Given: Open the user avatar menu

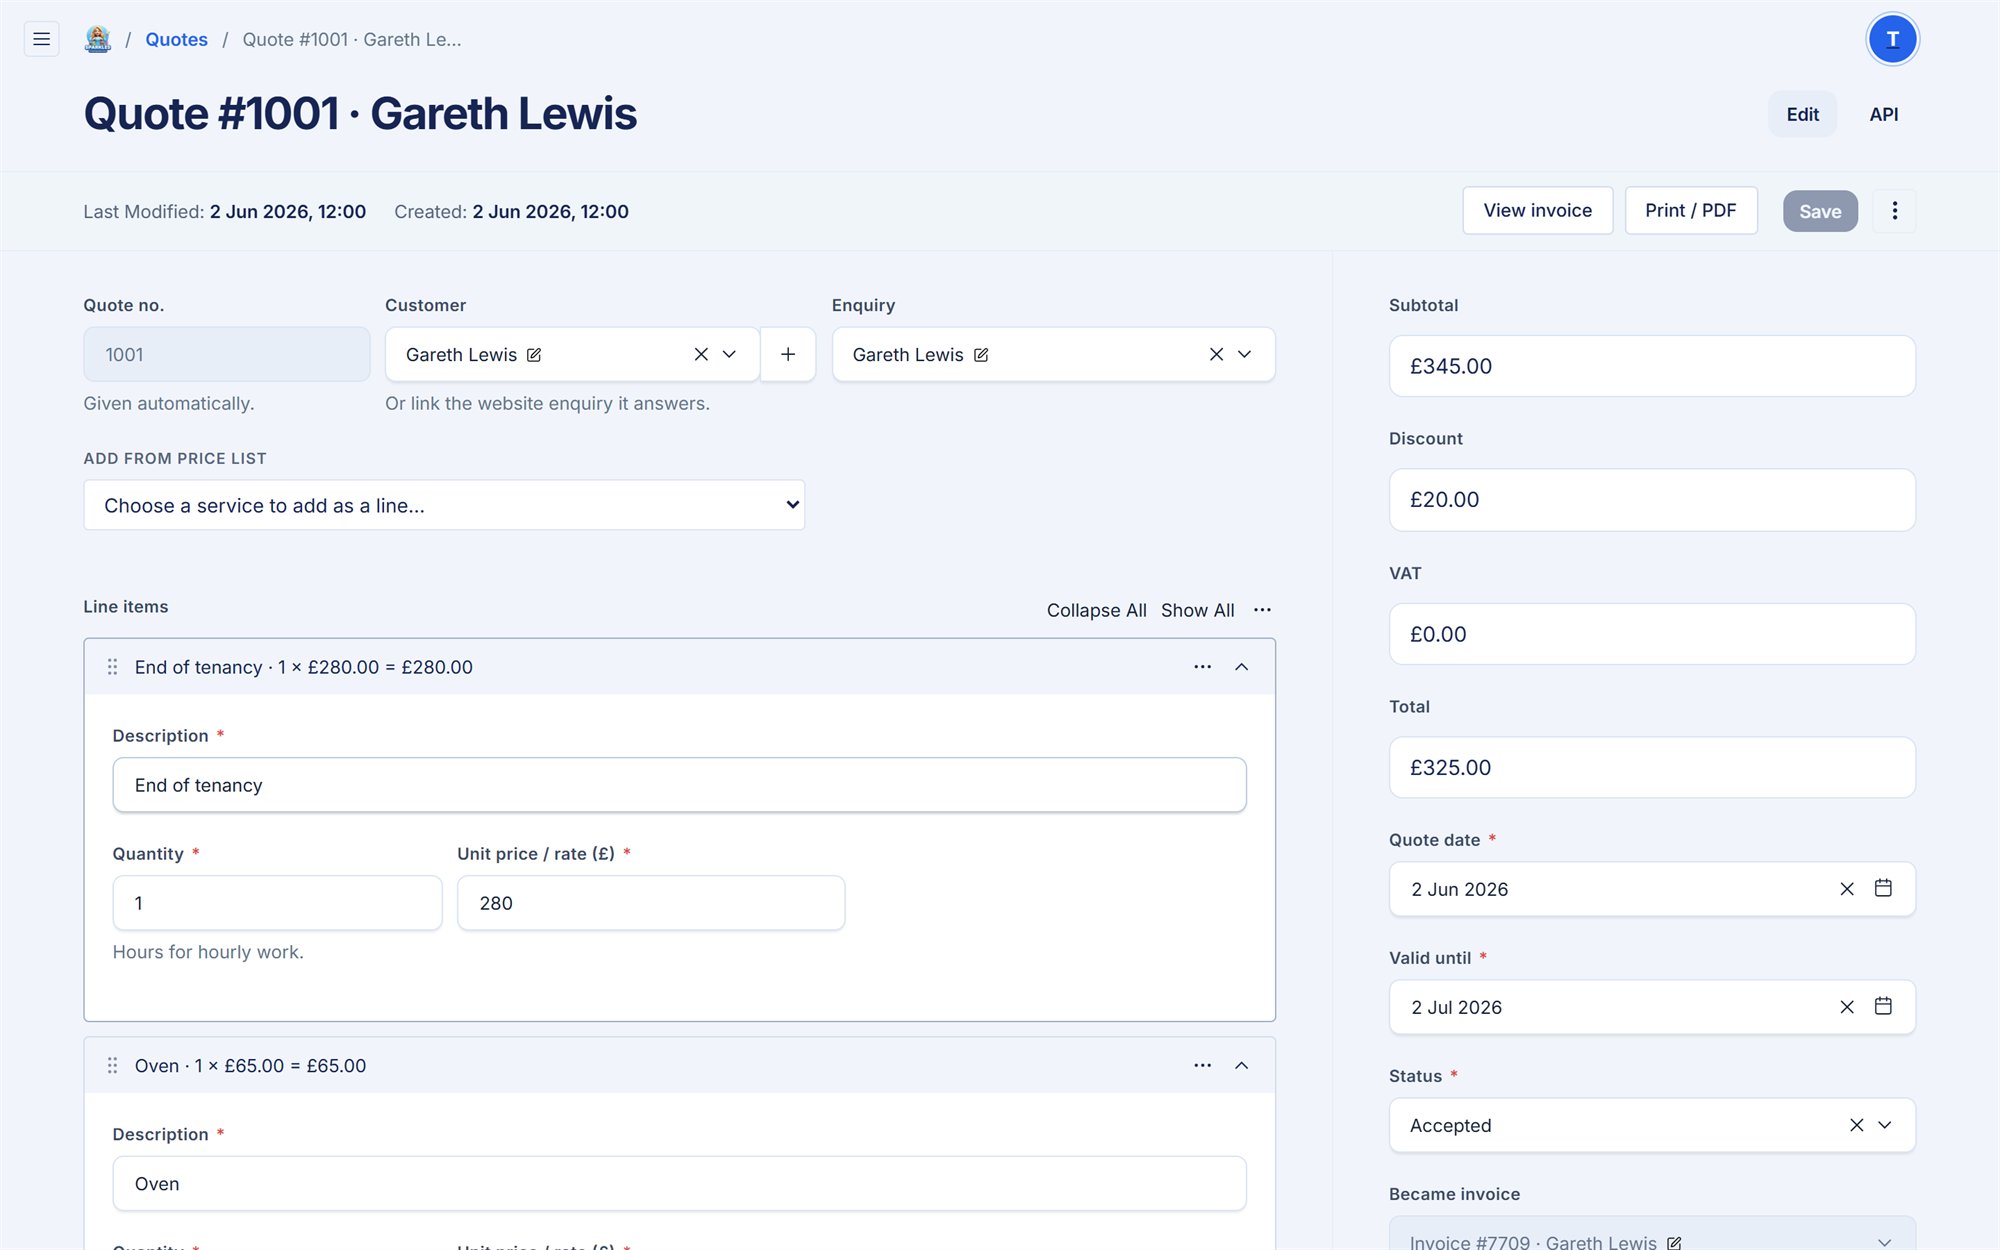Looking at the screenshot, I should (x=1892, y=39).
